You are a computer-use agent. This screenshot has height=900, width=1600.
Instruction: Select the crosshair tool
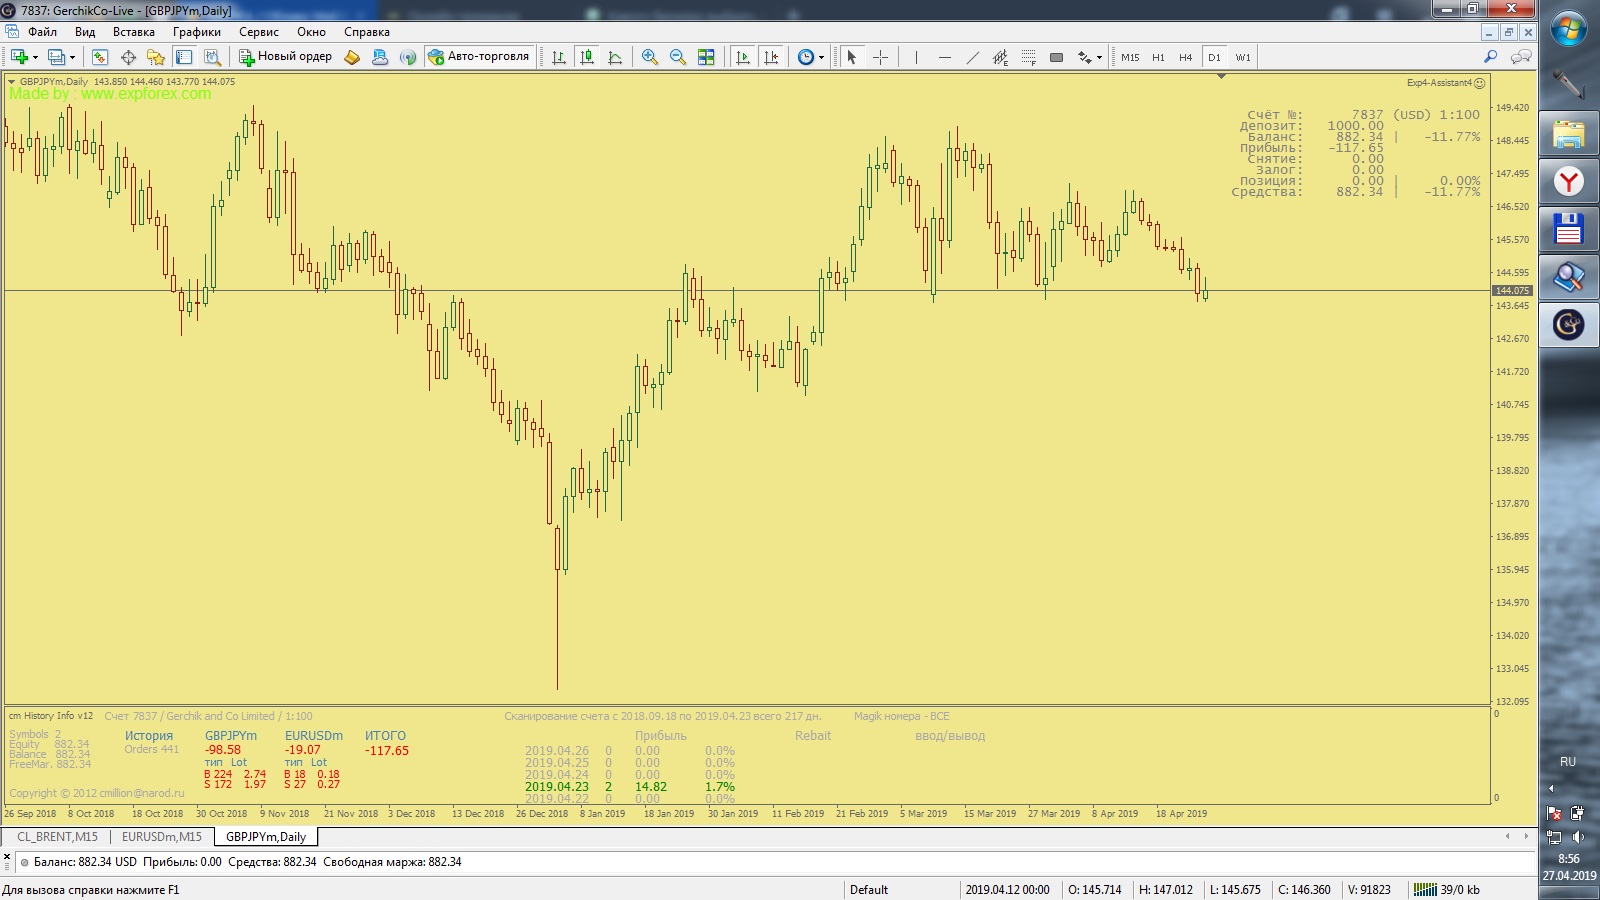tap(880, 57)
